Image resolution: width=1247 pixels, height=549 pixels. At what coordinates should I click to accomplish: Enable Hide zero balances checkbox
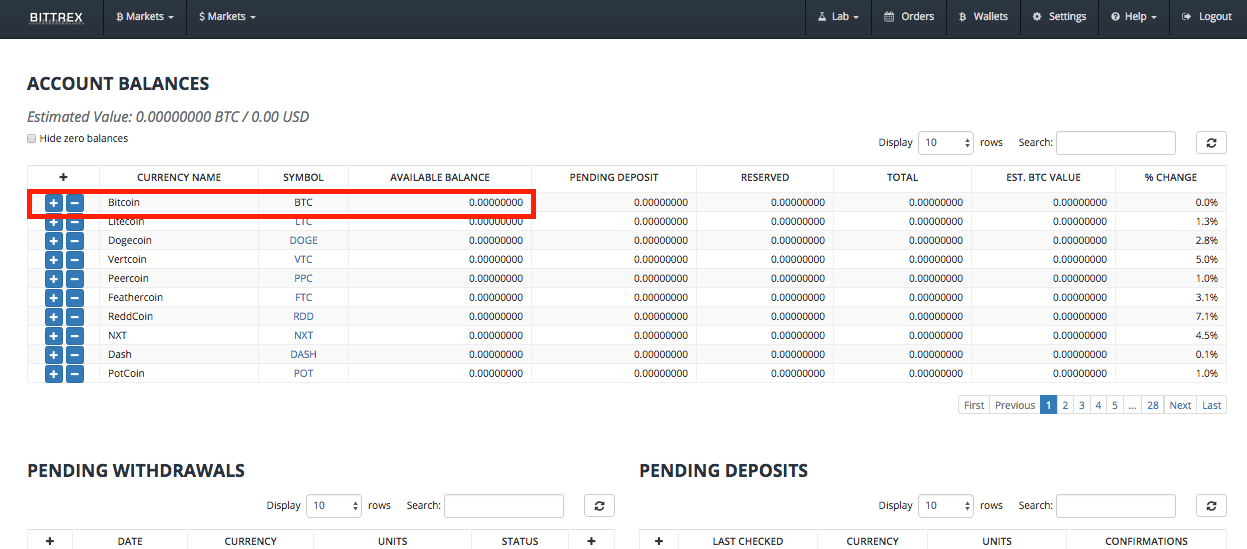pyautogui.click(x=32, y=138)
